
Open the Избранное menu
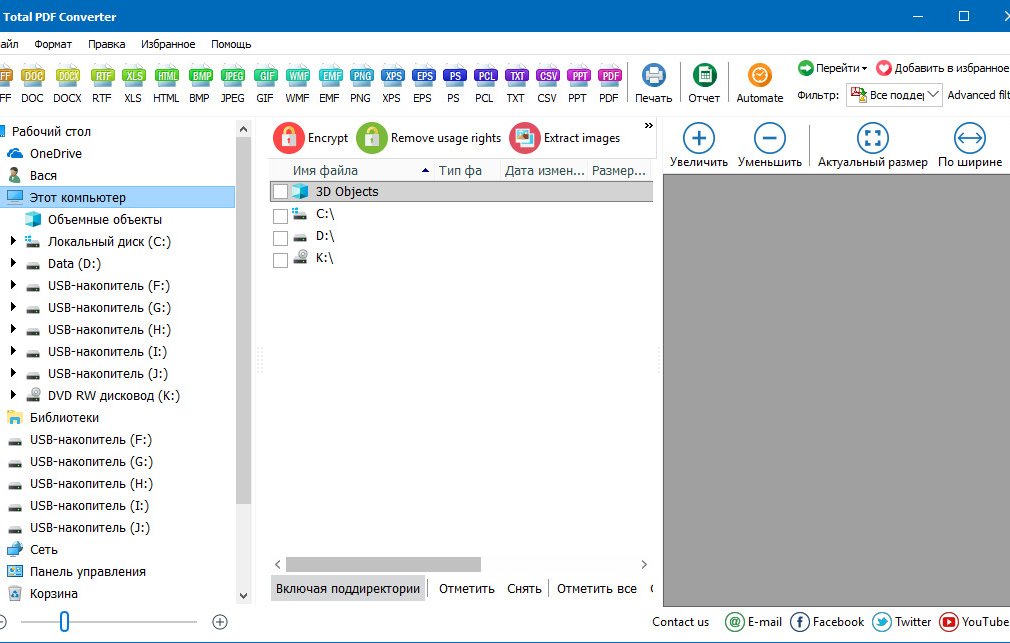point(168,44)
